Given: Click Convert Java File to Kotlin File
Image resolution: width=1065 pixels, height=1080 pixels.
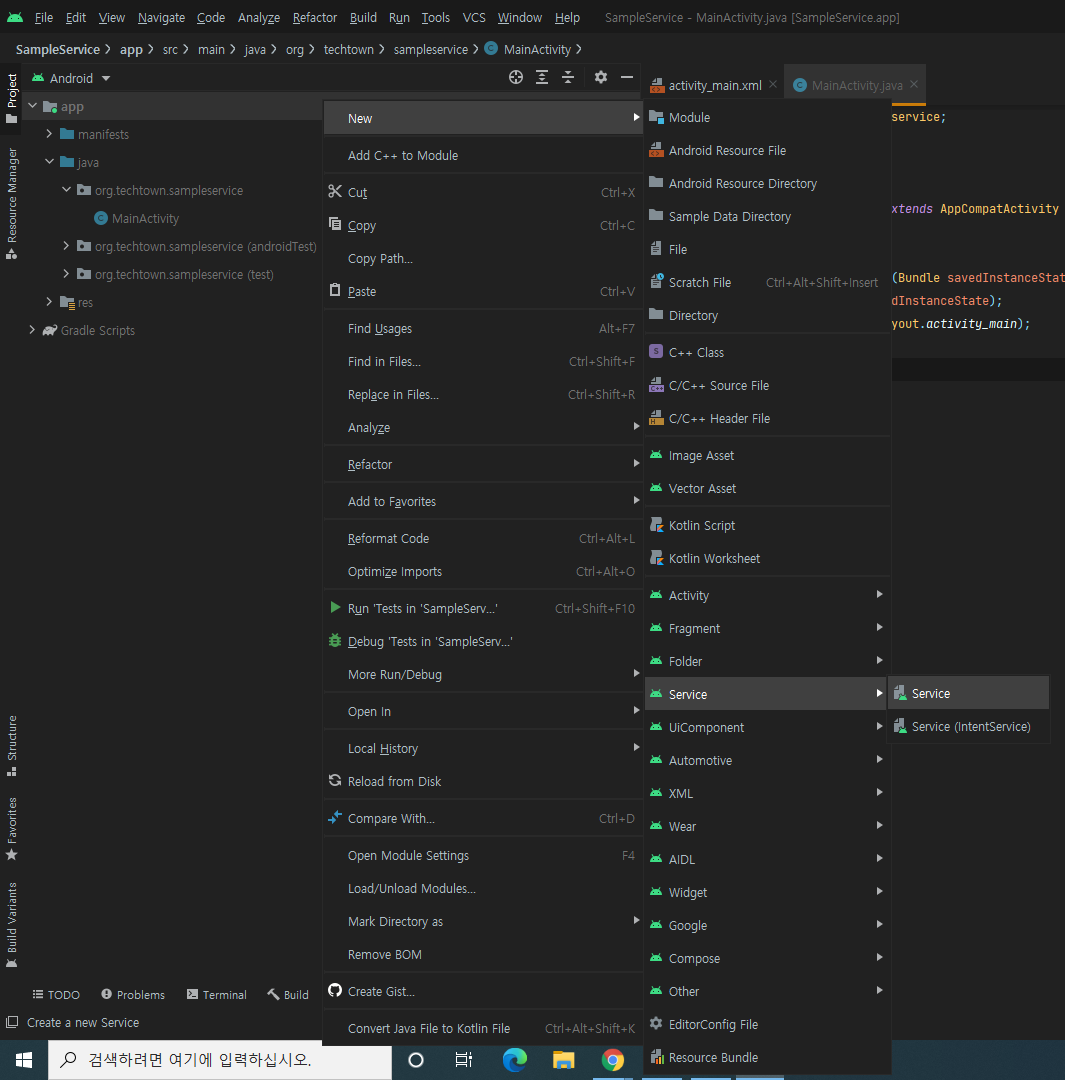Looking at the screenshot, I should click(483, 1029).
